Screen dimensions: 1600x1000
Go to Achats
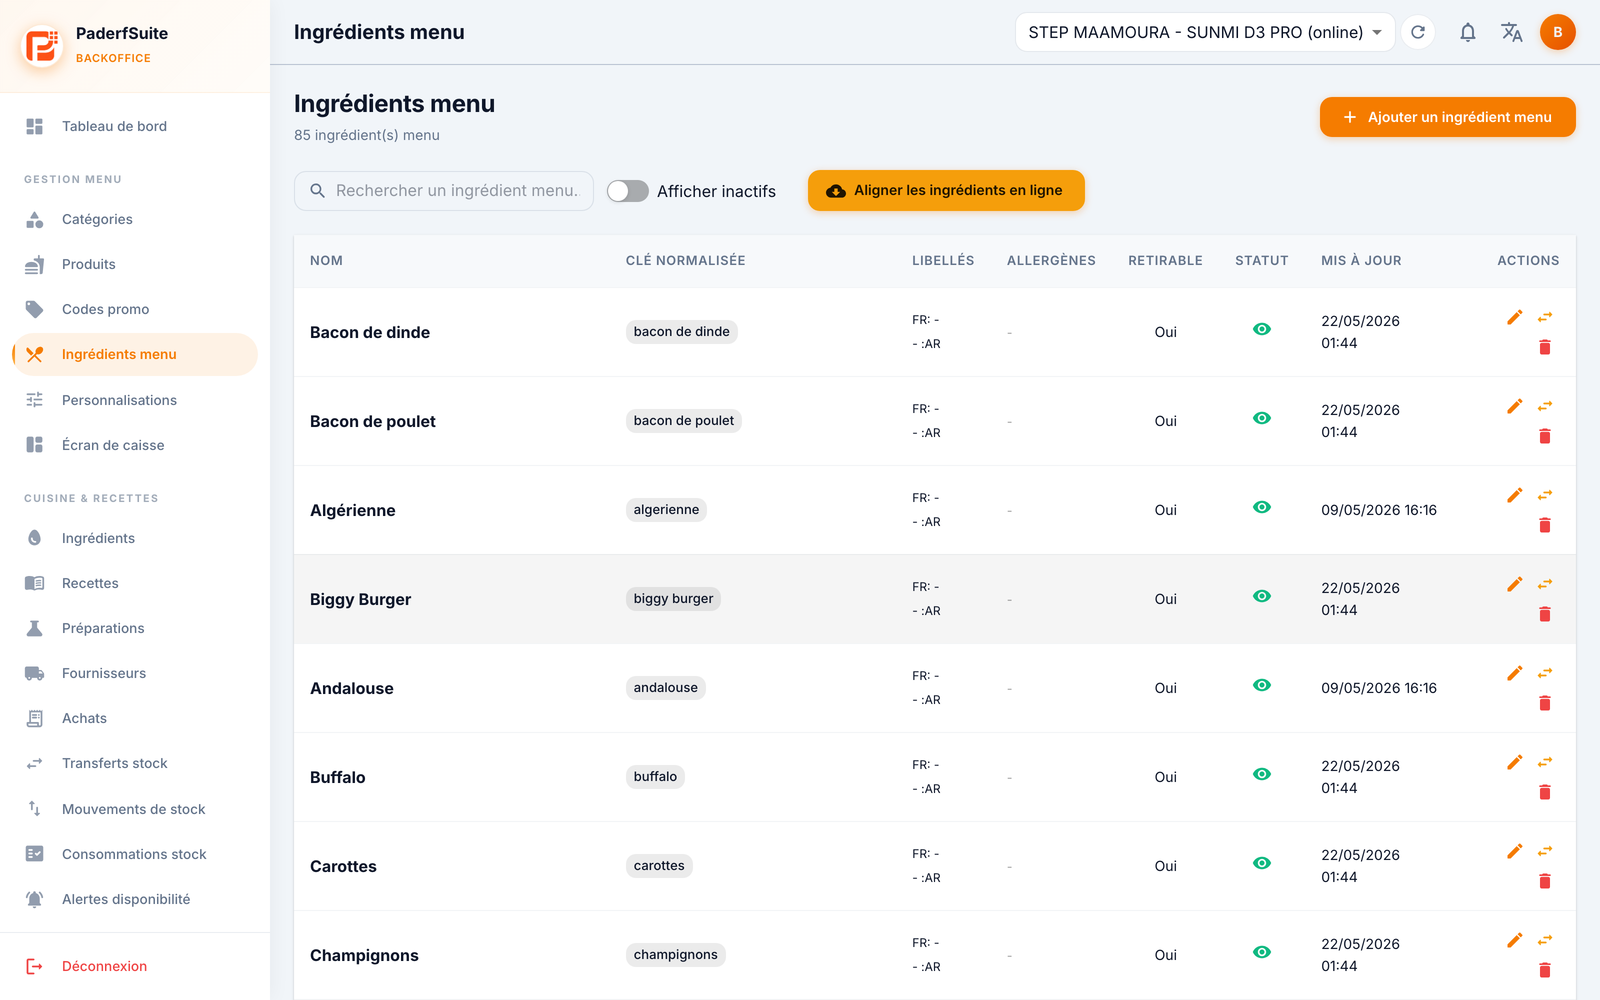[x=135, y=718]
